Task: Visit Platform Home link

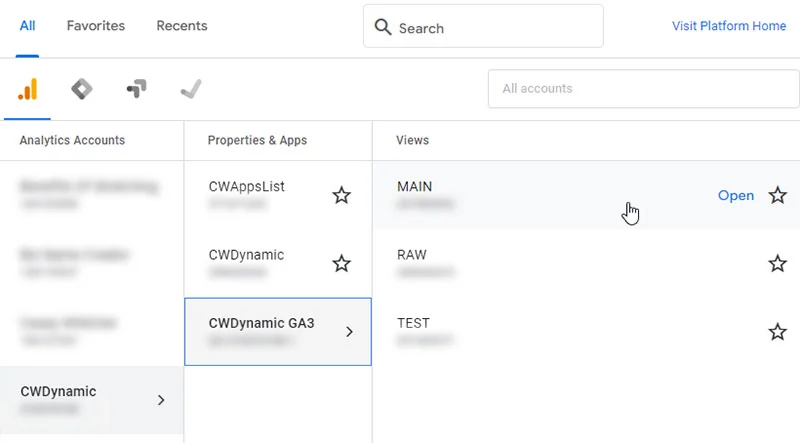Action: [x=729, y=26]
